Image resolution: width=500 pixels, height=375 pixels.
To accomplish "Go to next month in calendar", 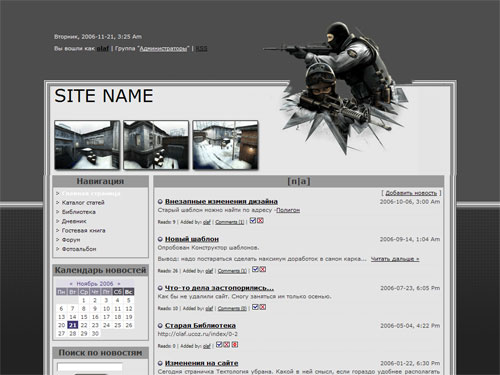I will (x=119, y=284).
